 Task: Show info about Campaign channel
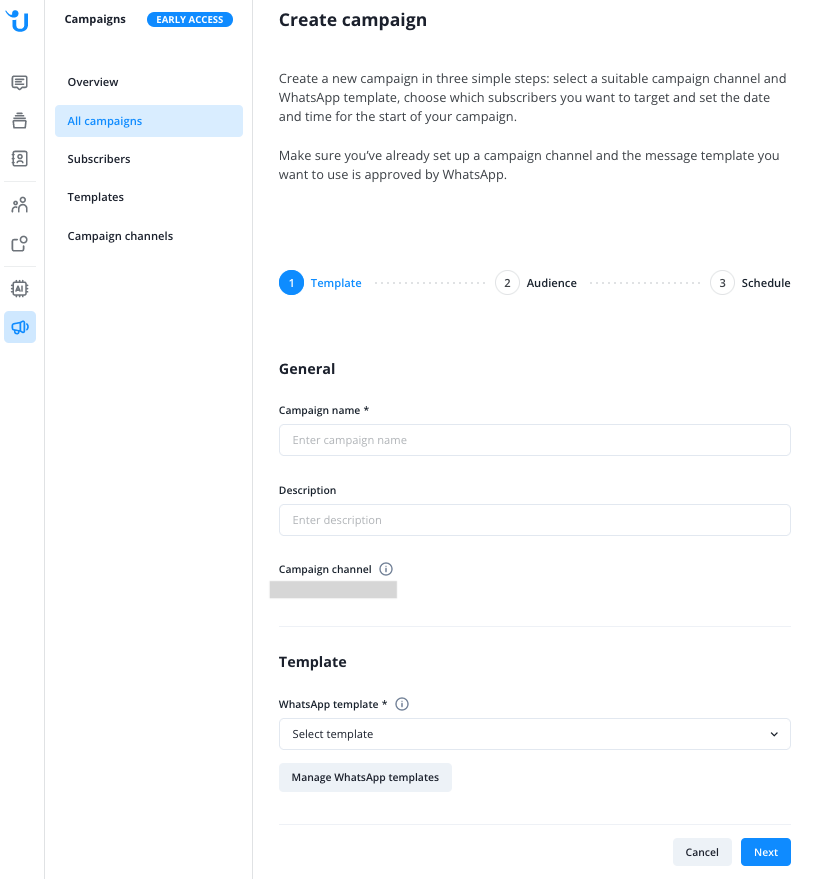(x=386, y=569)
